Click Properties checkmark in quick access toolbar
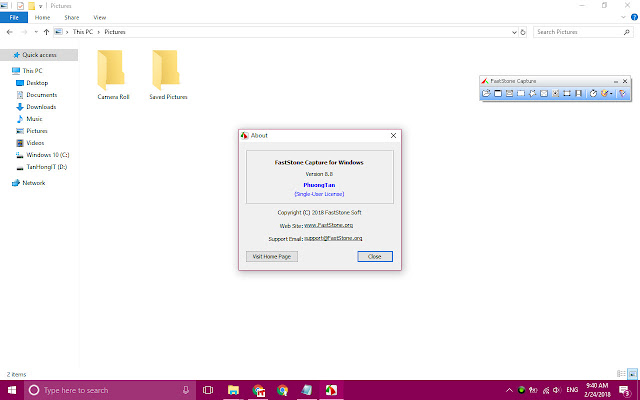The width and height of the screenshot is (640, 400). 20,6
